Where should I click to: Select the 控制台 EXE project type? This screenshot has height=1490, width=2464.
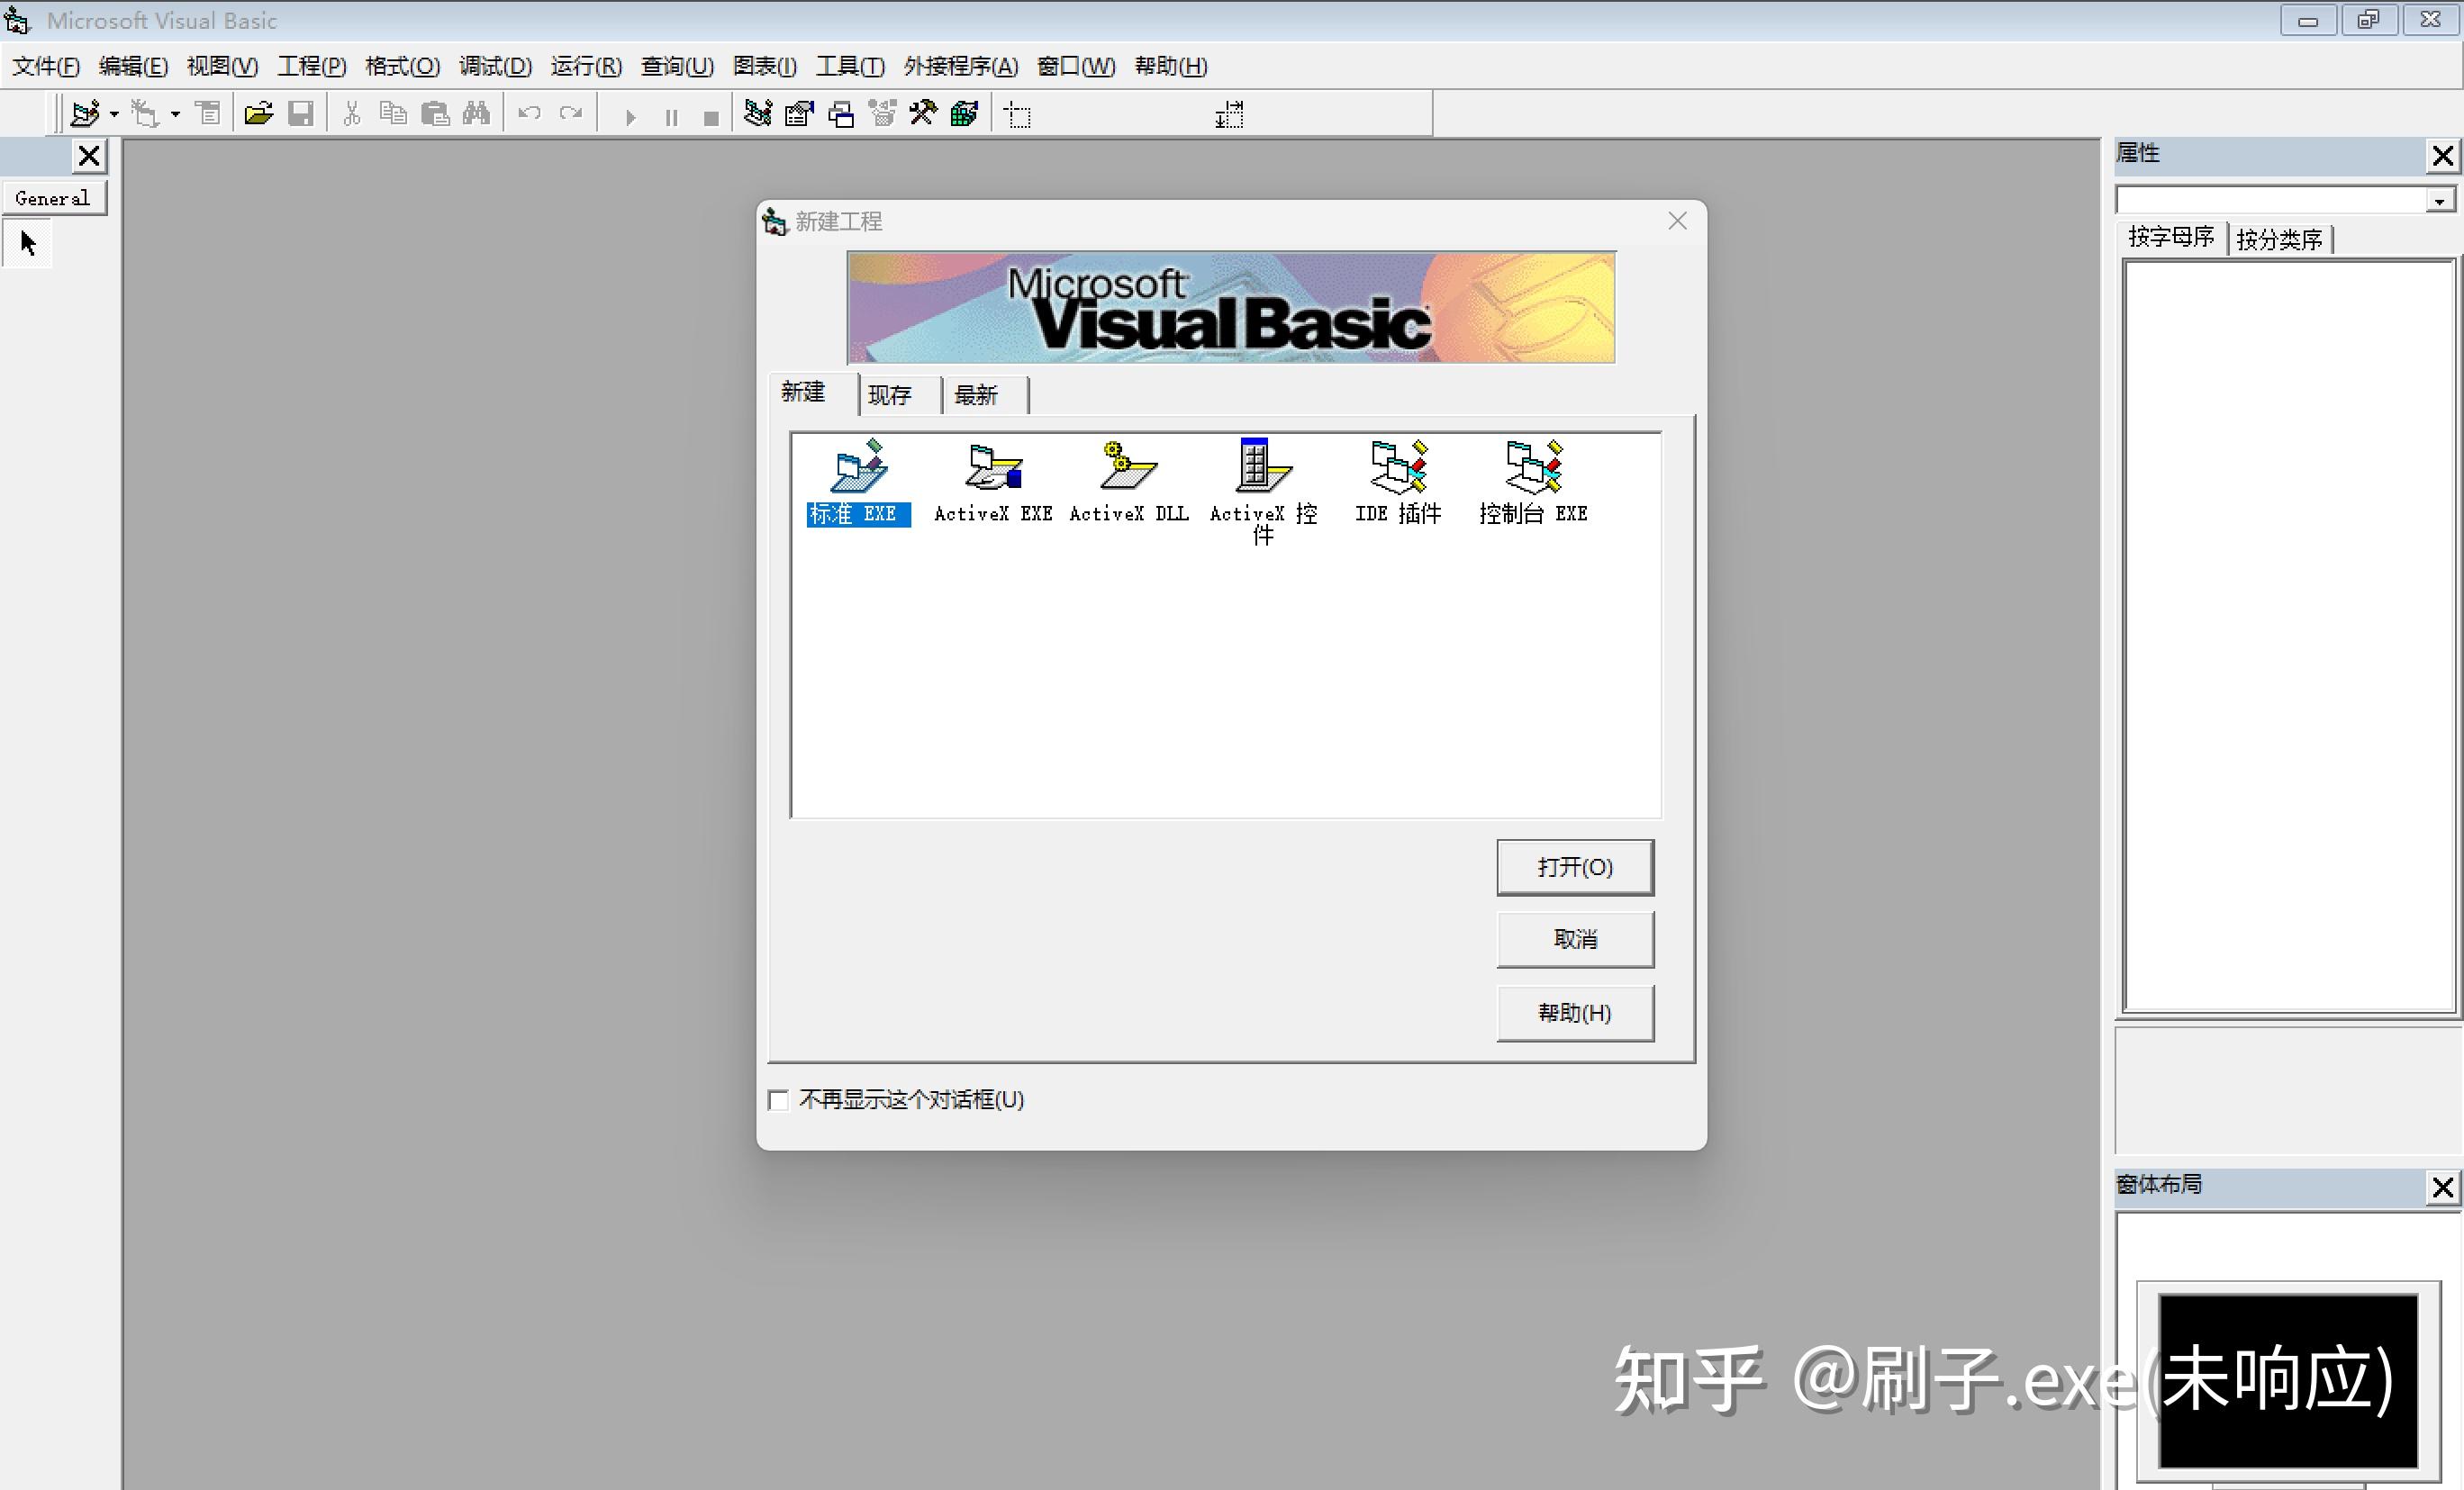point(1533,483)
